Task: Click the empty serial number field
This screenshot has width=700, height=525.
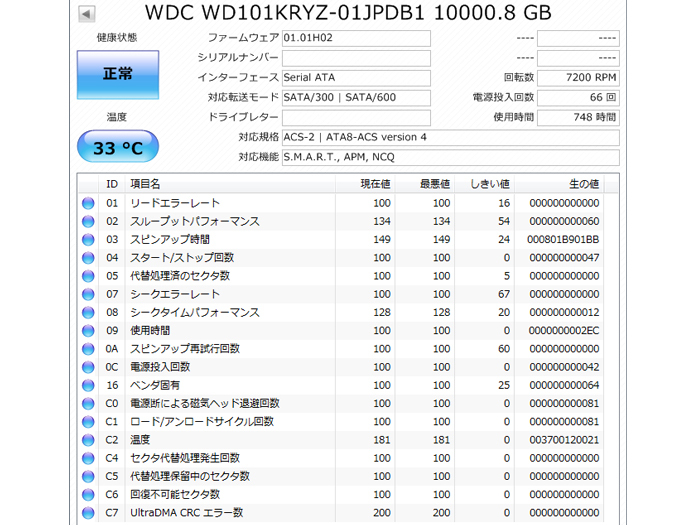Action: (x=356, y=58)
